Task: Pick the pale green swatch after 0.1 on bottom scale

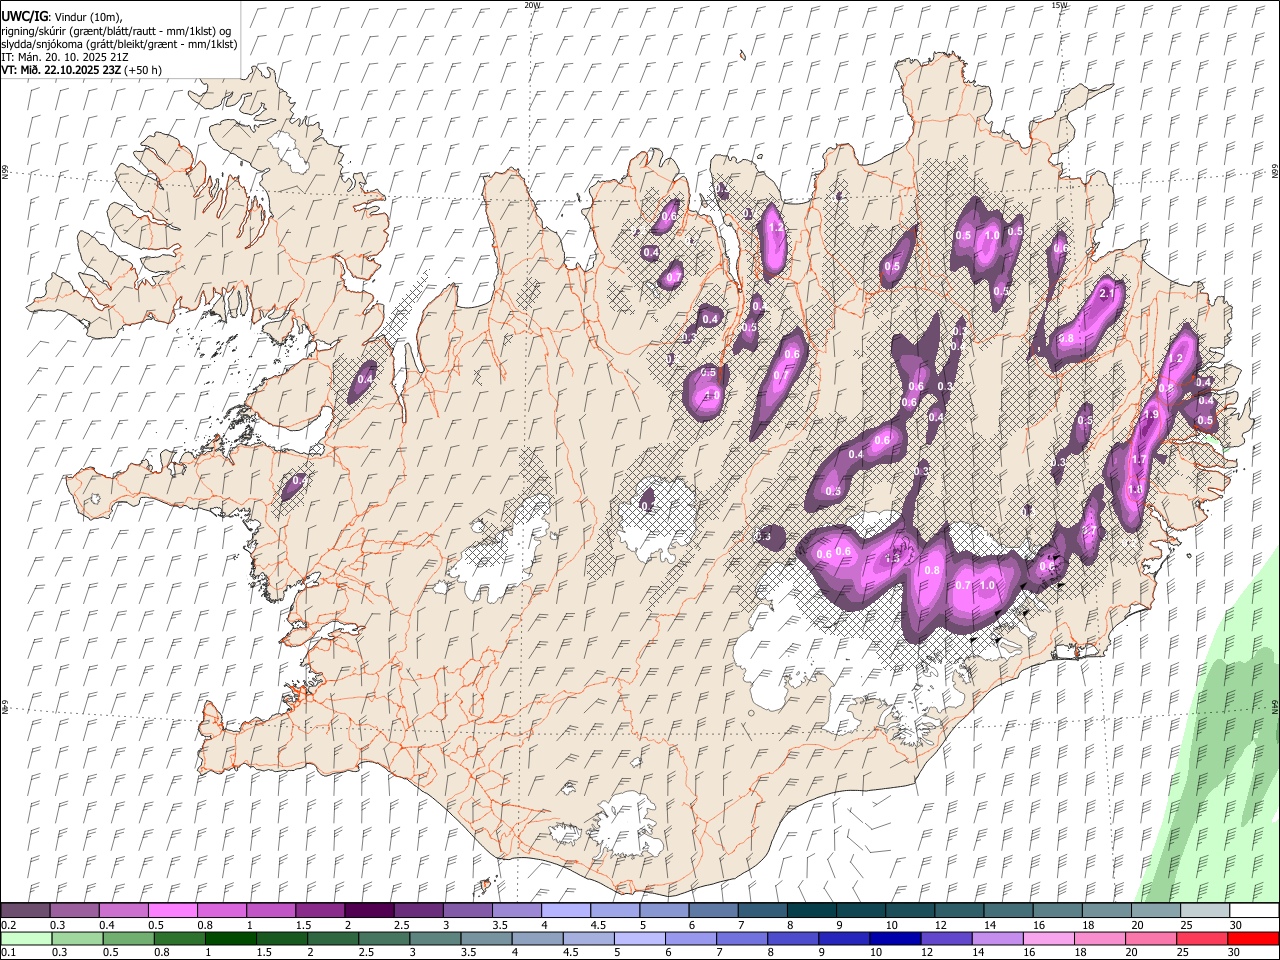Action: [27, 938]
